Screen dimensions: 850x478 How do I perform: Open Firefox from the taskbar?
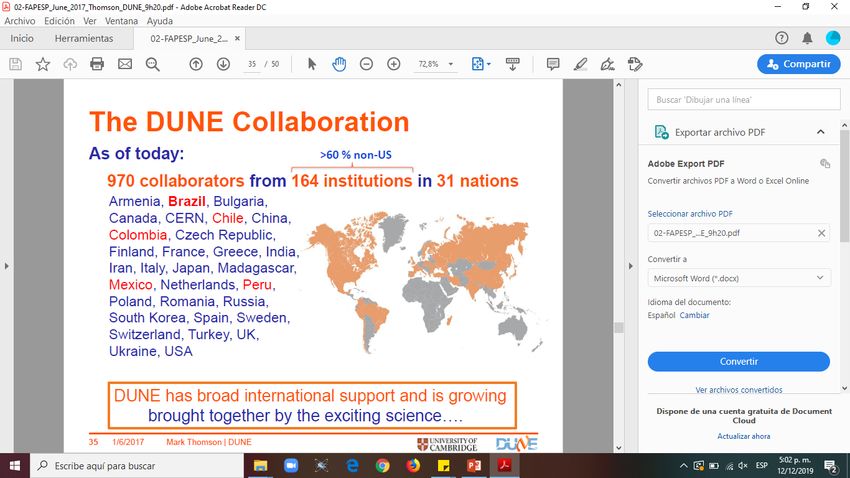click(x=413, y=466)
